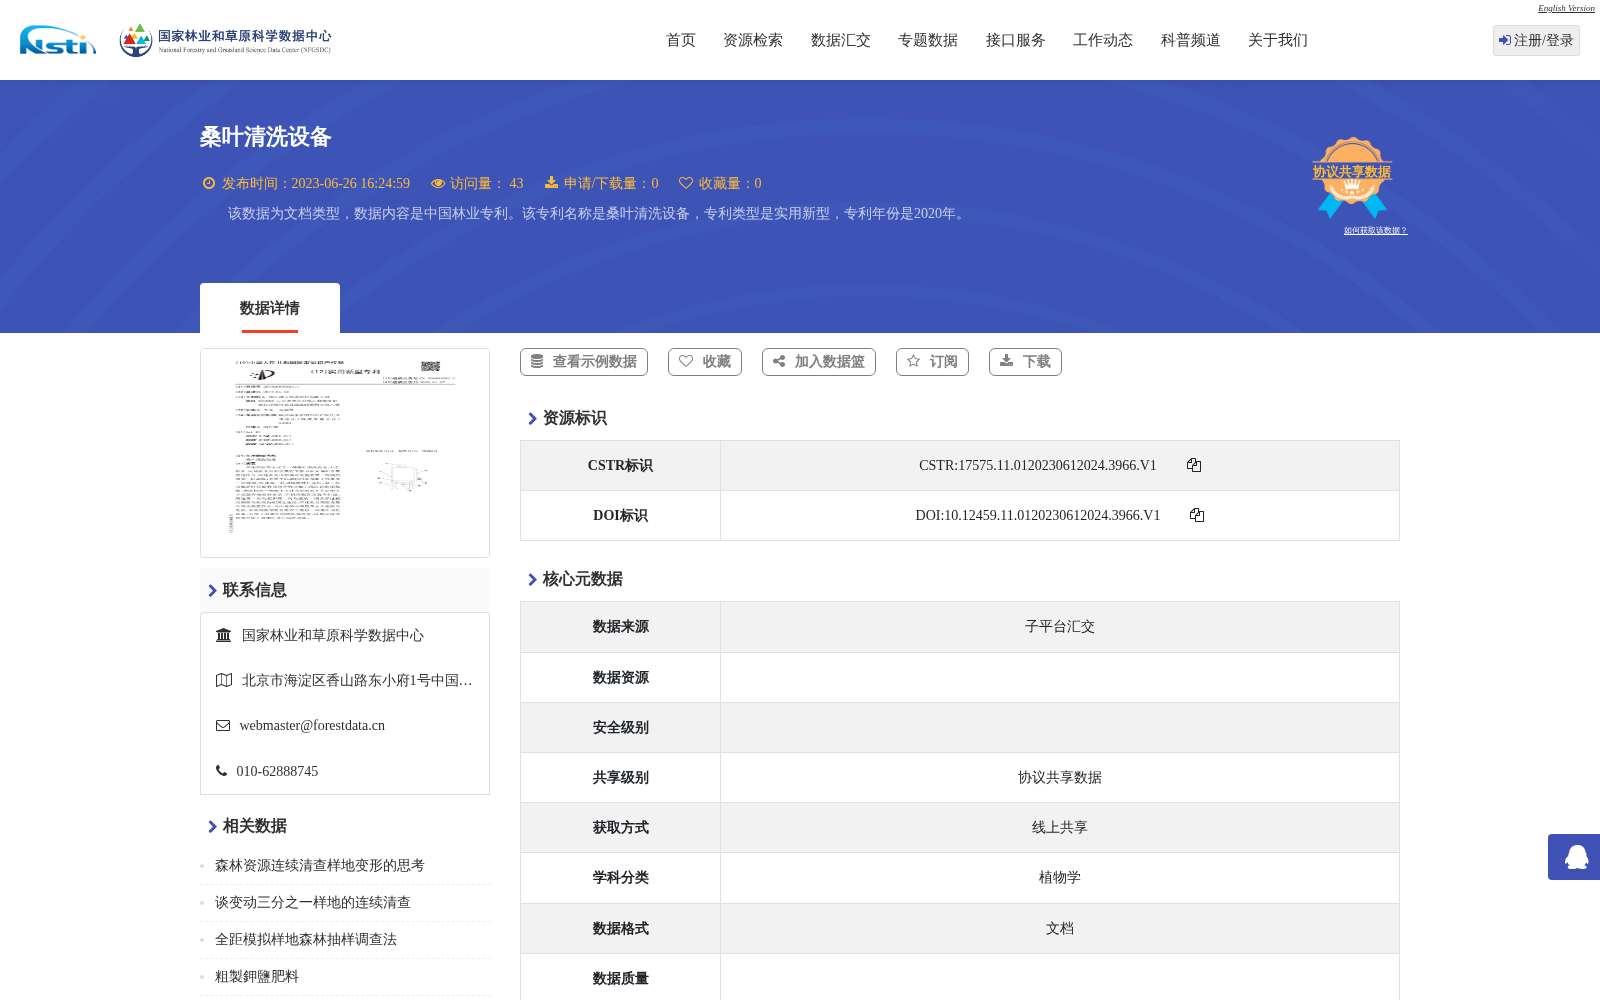Click the phone icon beside 010-62888745
The width and height of the screenshot is (1600, 1000).
pyautogui.click(x=222, y=771)
